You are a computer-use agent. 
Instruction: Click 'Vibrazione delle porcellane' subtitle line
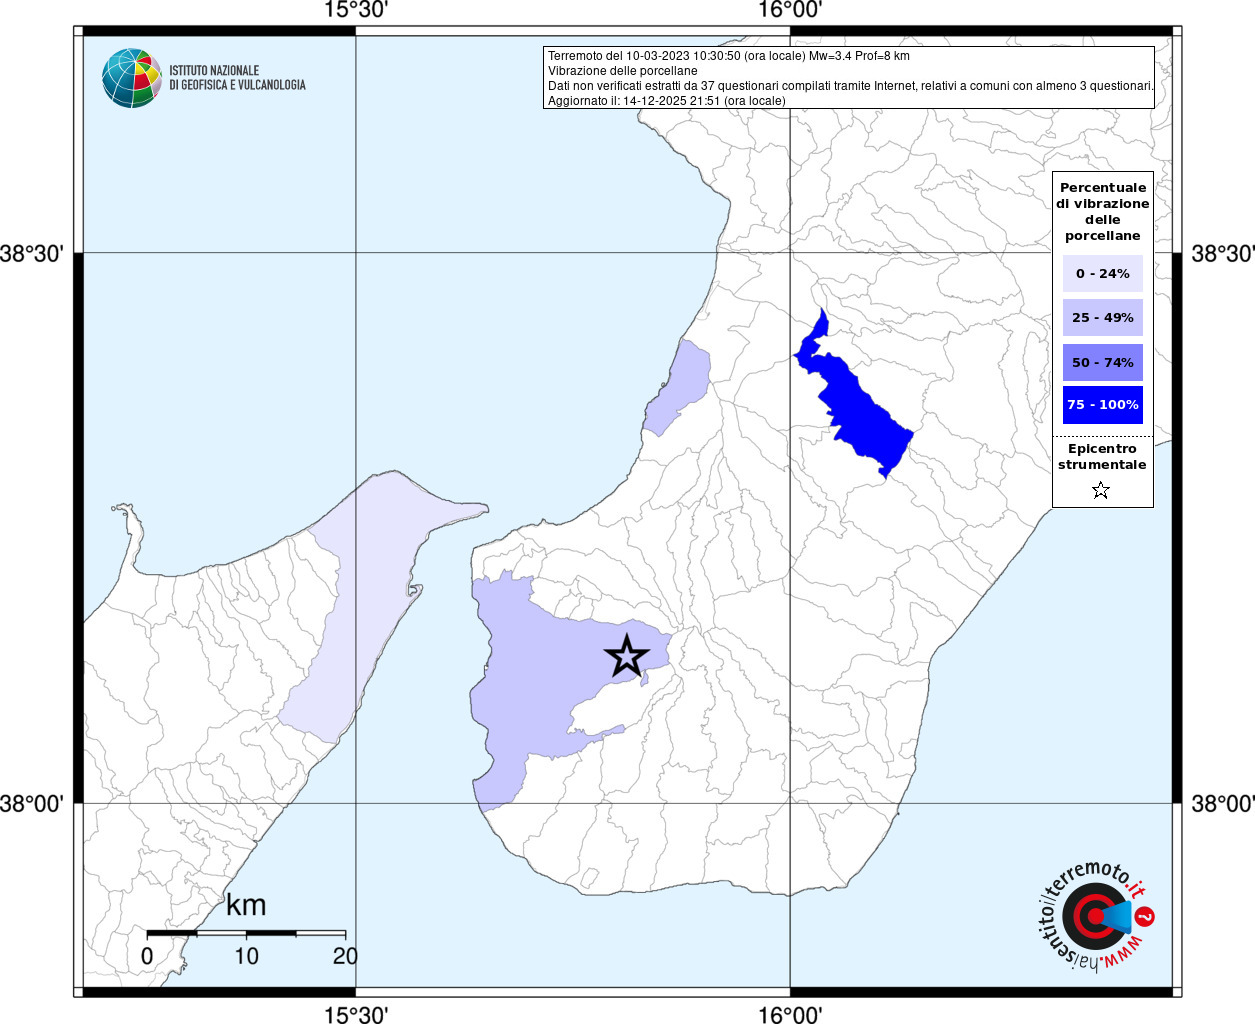coord(623,71)
